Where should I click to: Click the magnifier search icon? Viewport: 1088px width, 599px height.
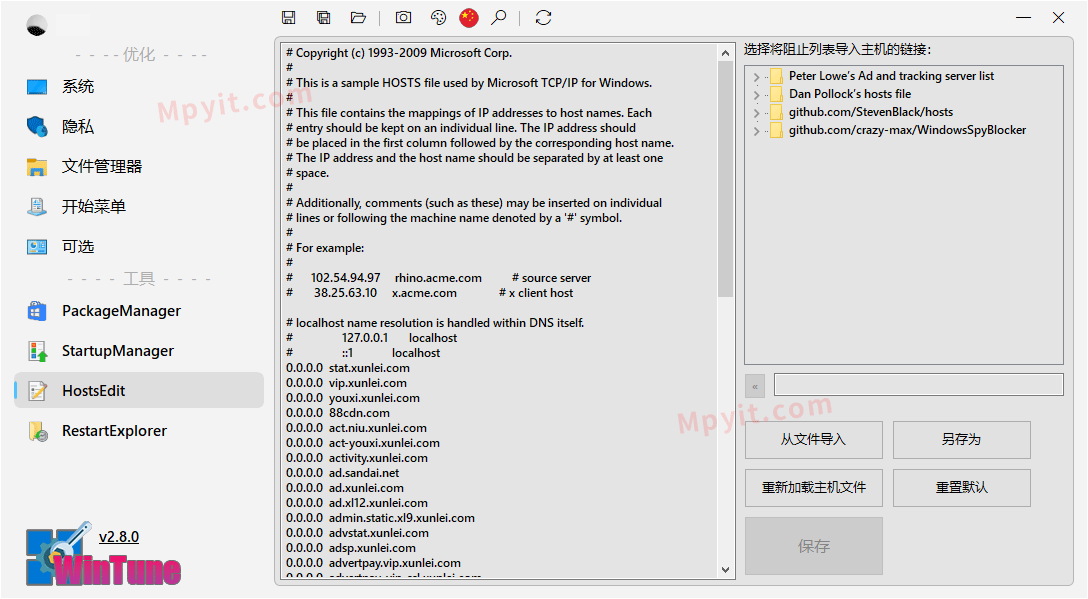(x=498, y=18)
